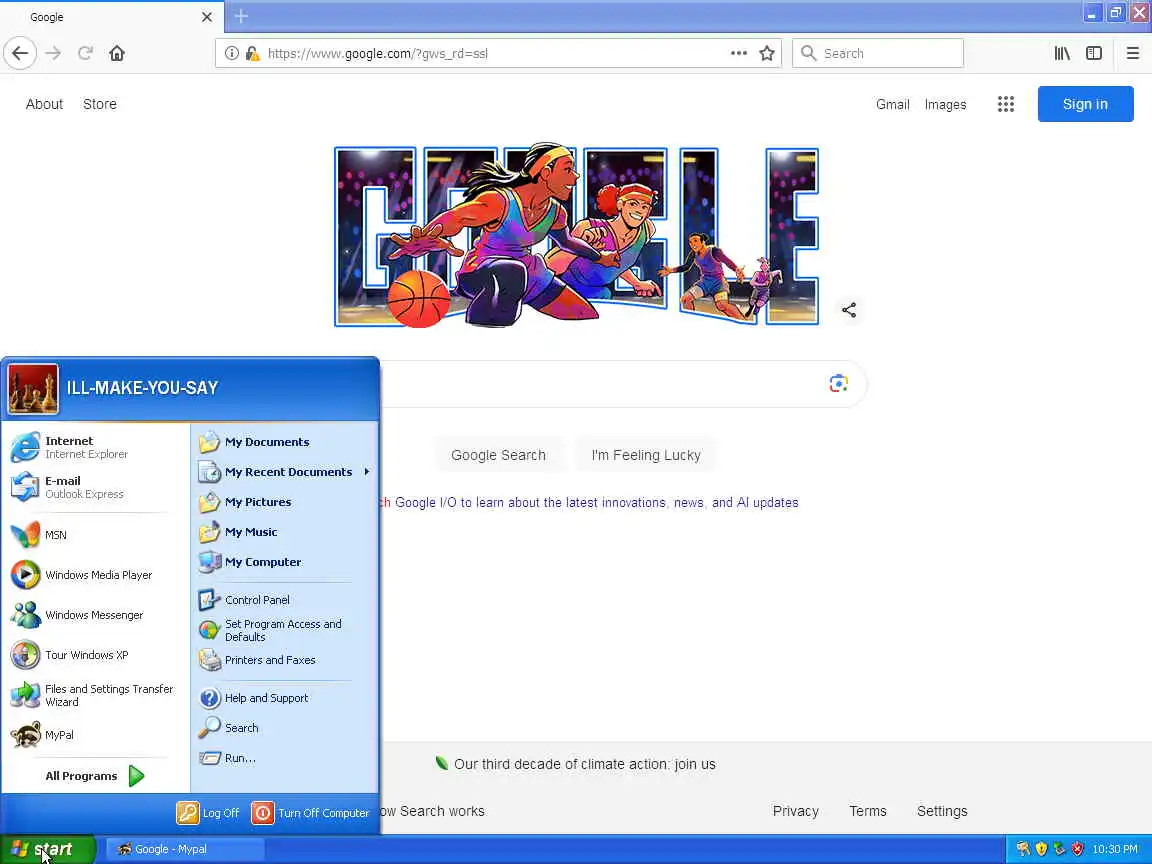Screen dimensions: 1152x864
Task: Open the Store link
Action: point(100,104)
